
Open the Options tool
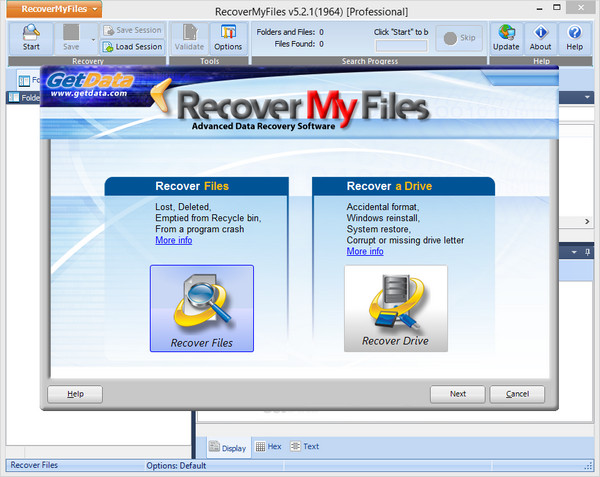tap(227, 38)
